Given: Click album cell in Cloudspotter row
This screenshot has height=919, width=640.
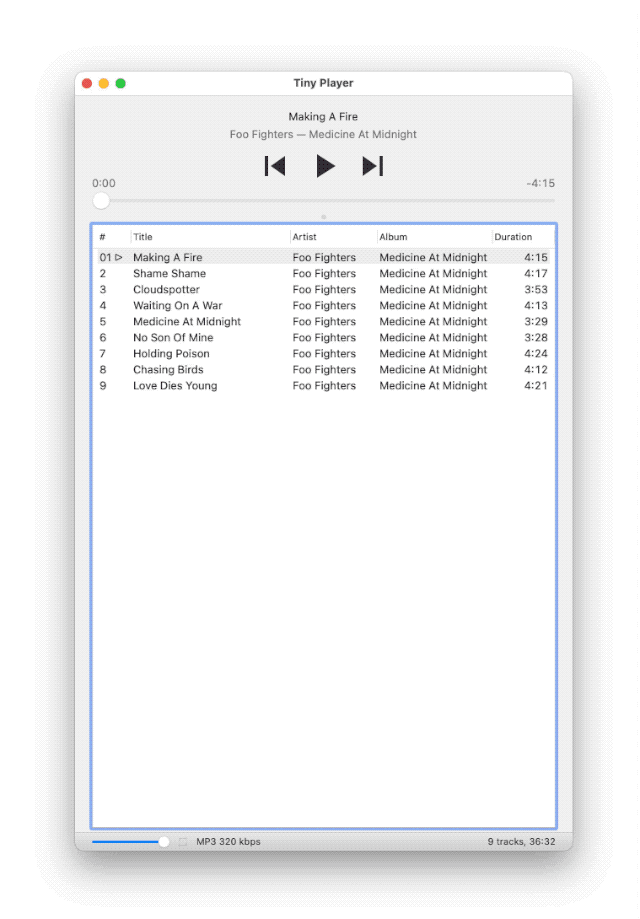Looking at the screenshot, I should pyautogui.click(x=433, y=290).
